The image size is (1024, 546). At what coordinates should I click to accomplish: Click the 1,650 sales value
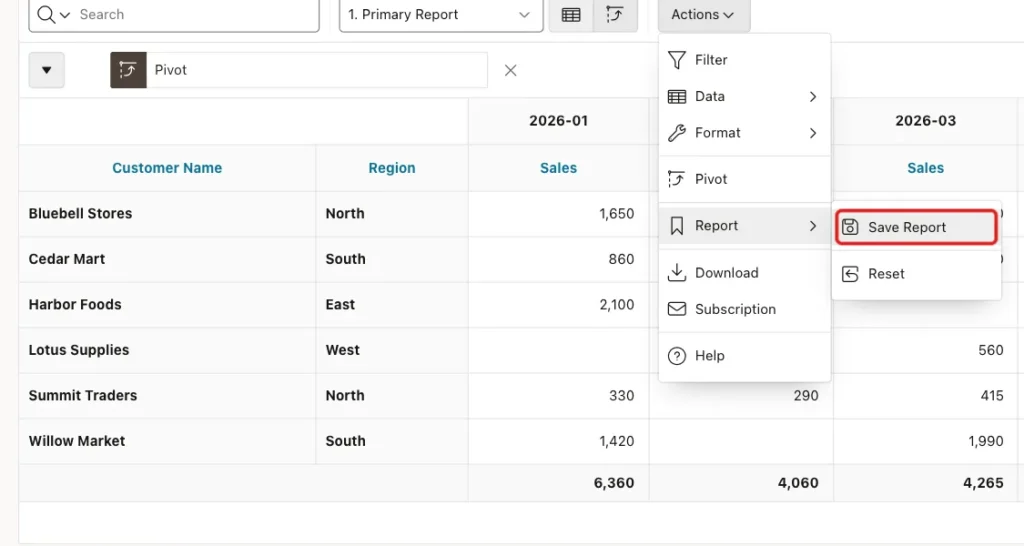pyautogui.click(x=616, y=214)
